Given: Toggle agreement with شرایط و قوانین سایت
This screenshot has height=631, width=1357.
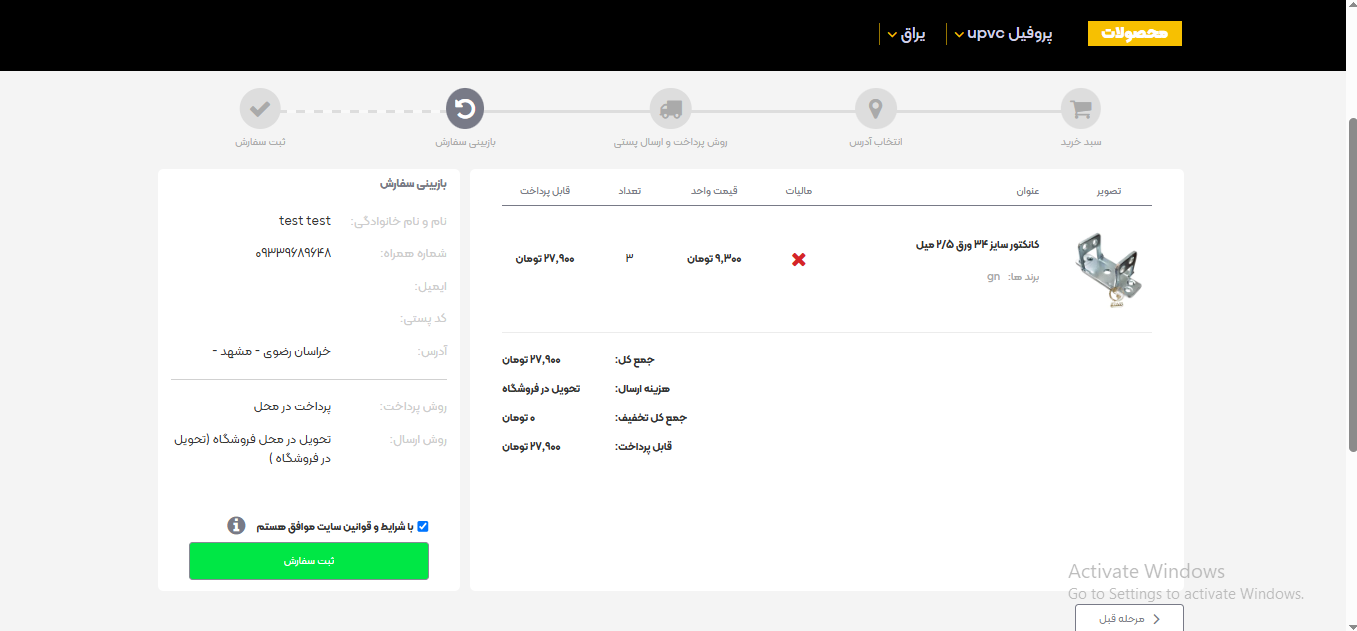Looking at the screenshot, I should (423, 525).
